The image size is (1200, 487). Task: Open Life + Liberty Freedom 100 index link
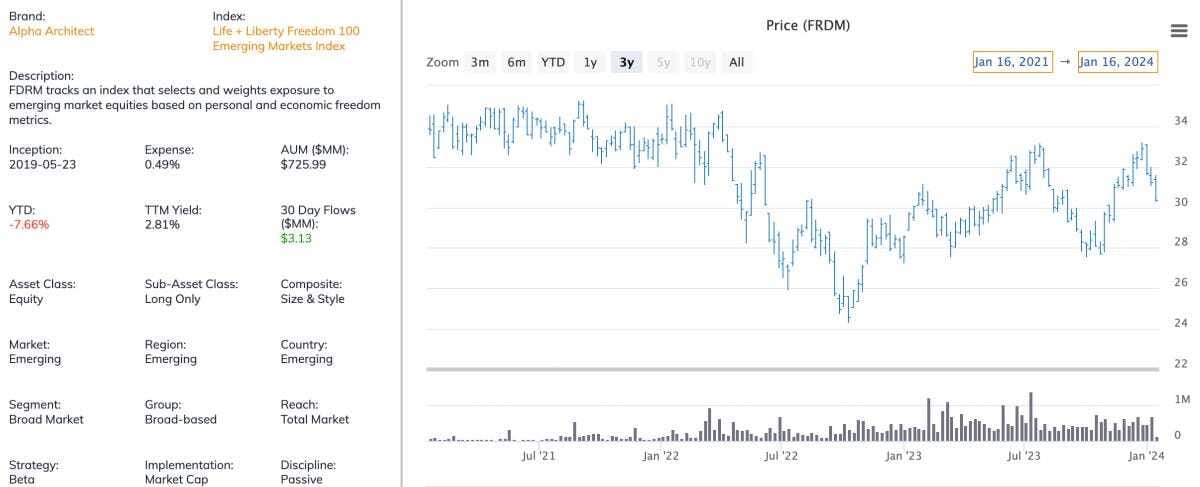tap(279, 38)
